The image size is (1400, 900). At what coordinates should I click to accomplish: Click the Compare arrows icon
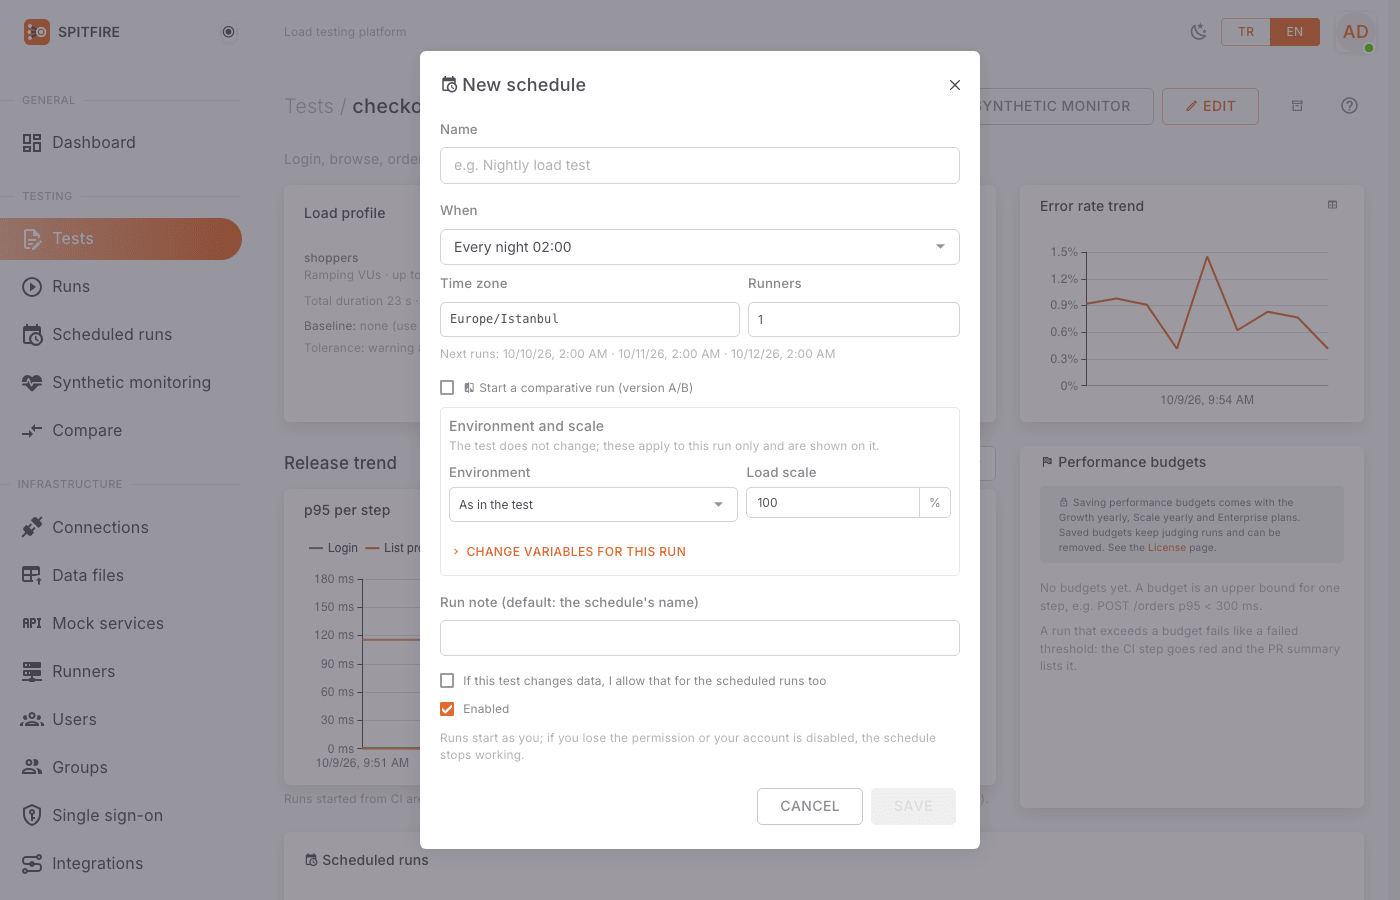pyautogui.click(x=32, y=431)
